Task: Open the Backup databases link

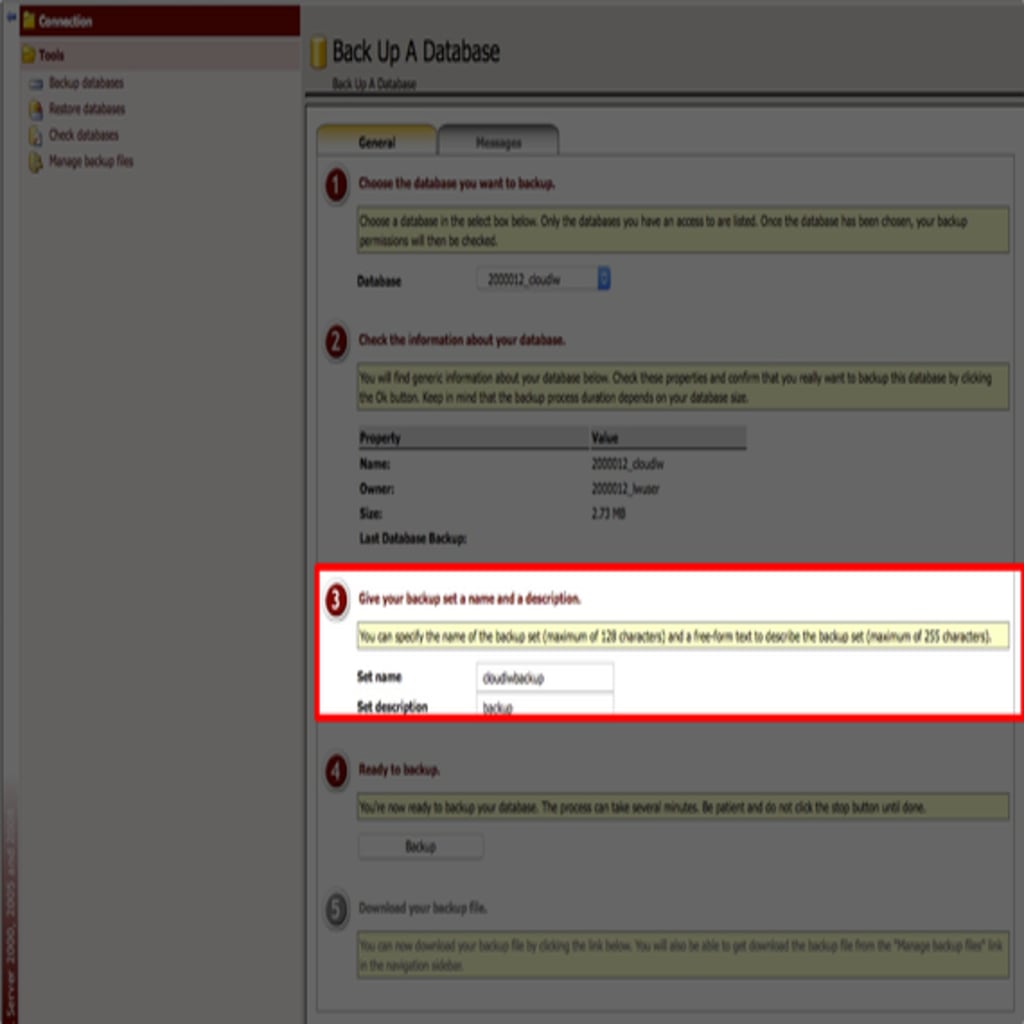Action: point(86,83)
